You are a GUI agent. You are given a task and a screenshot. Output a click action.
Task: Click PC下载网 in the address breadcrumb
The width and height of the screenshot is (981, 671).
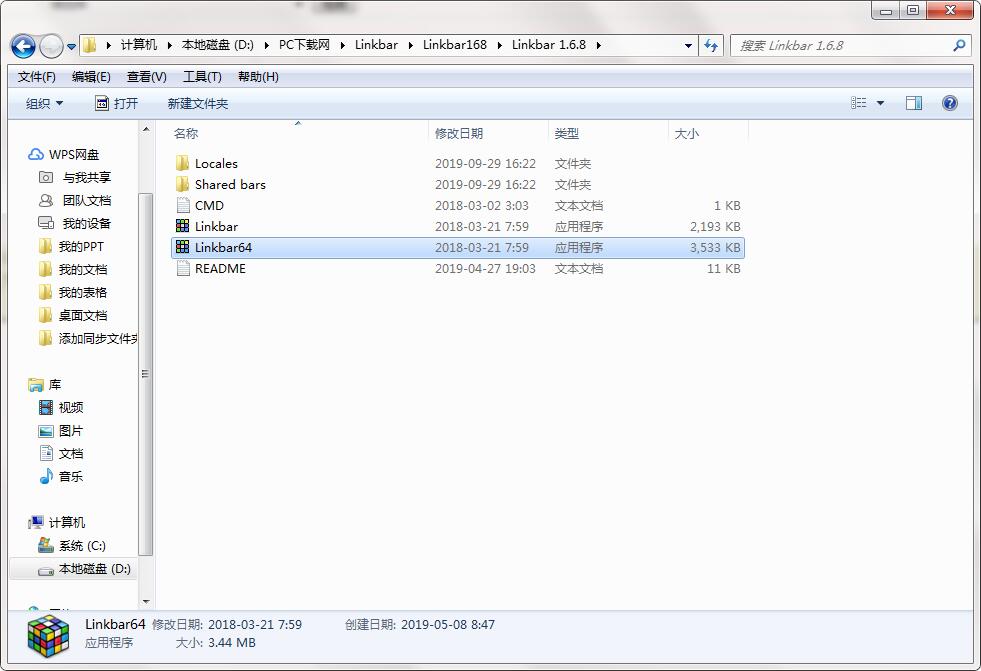coord(304,45)
